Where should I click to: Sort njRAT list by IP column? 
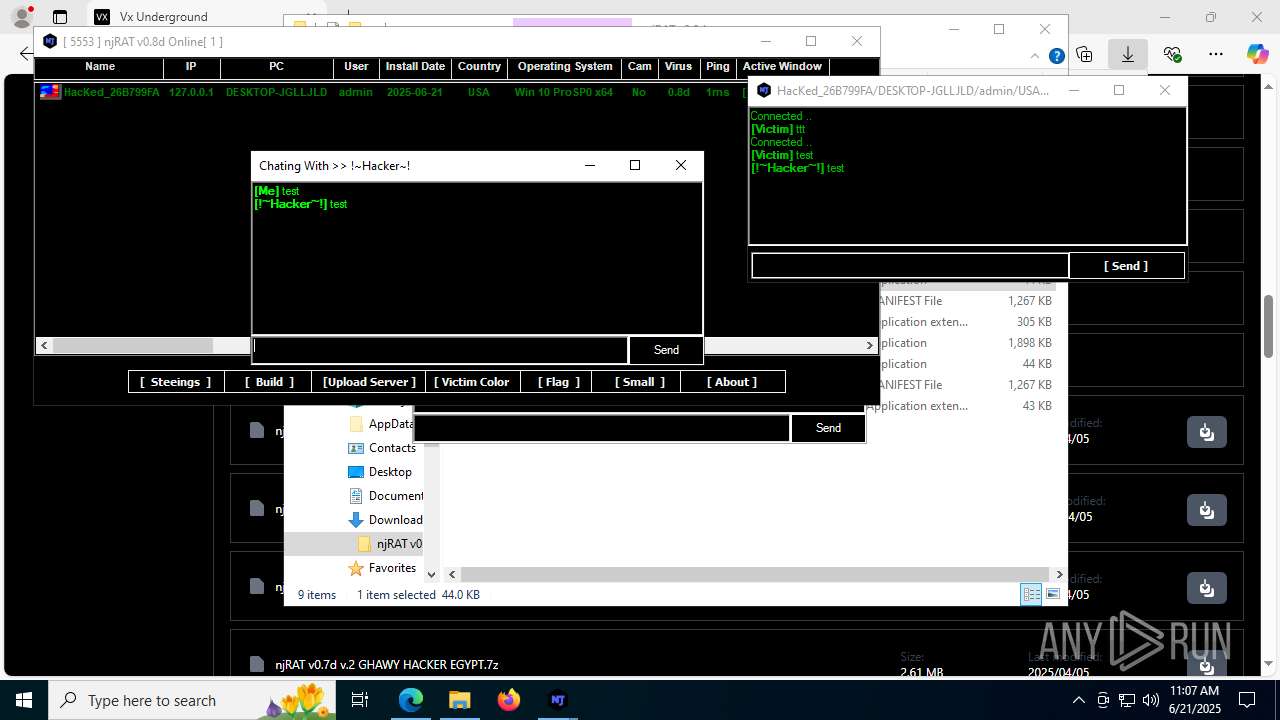point(191,66)
